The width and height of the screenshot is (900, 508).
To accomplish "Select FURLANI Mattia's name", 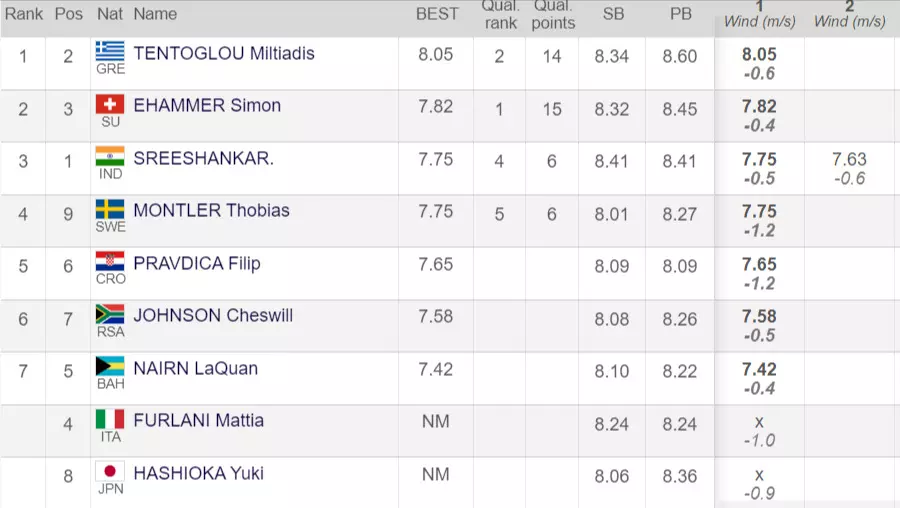I will [x=198, y=420].
